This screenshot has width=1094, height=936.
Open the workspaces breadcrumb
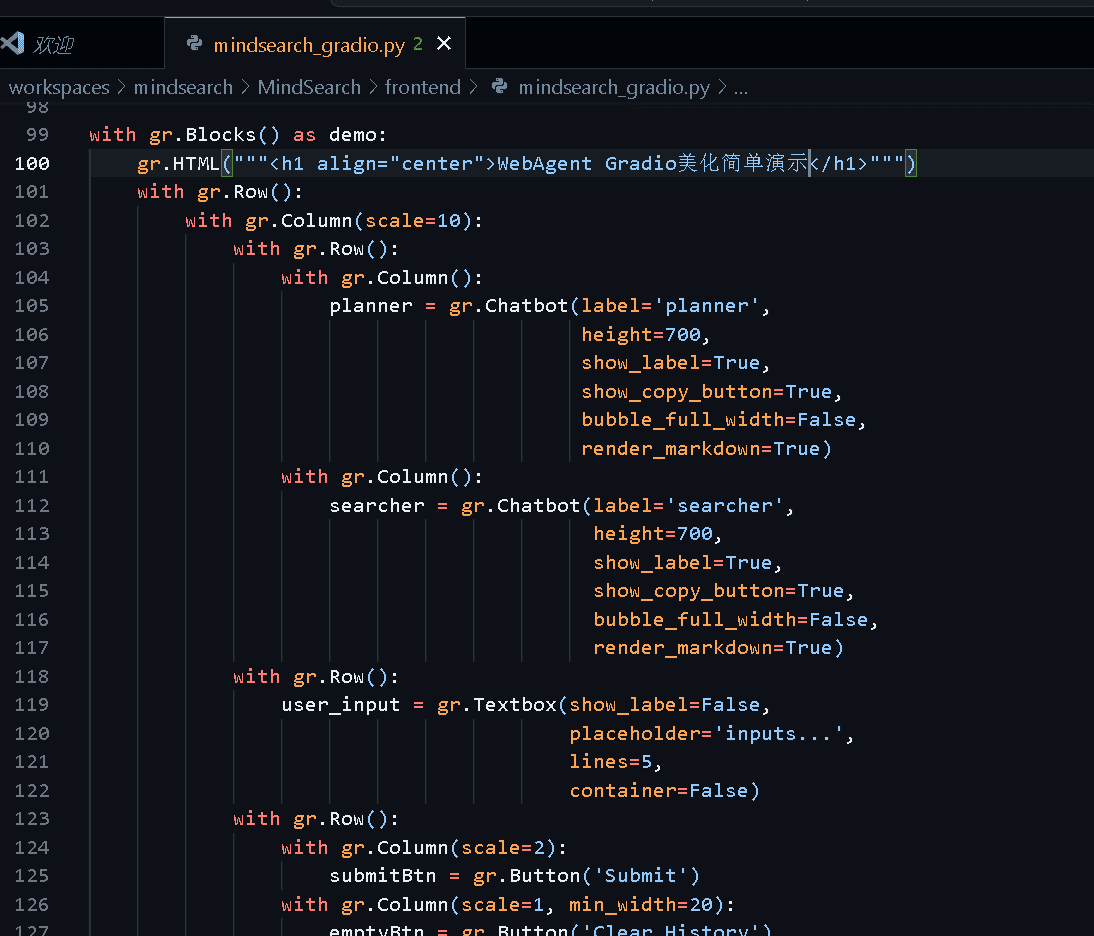point(59,87)
